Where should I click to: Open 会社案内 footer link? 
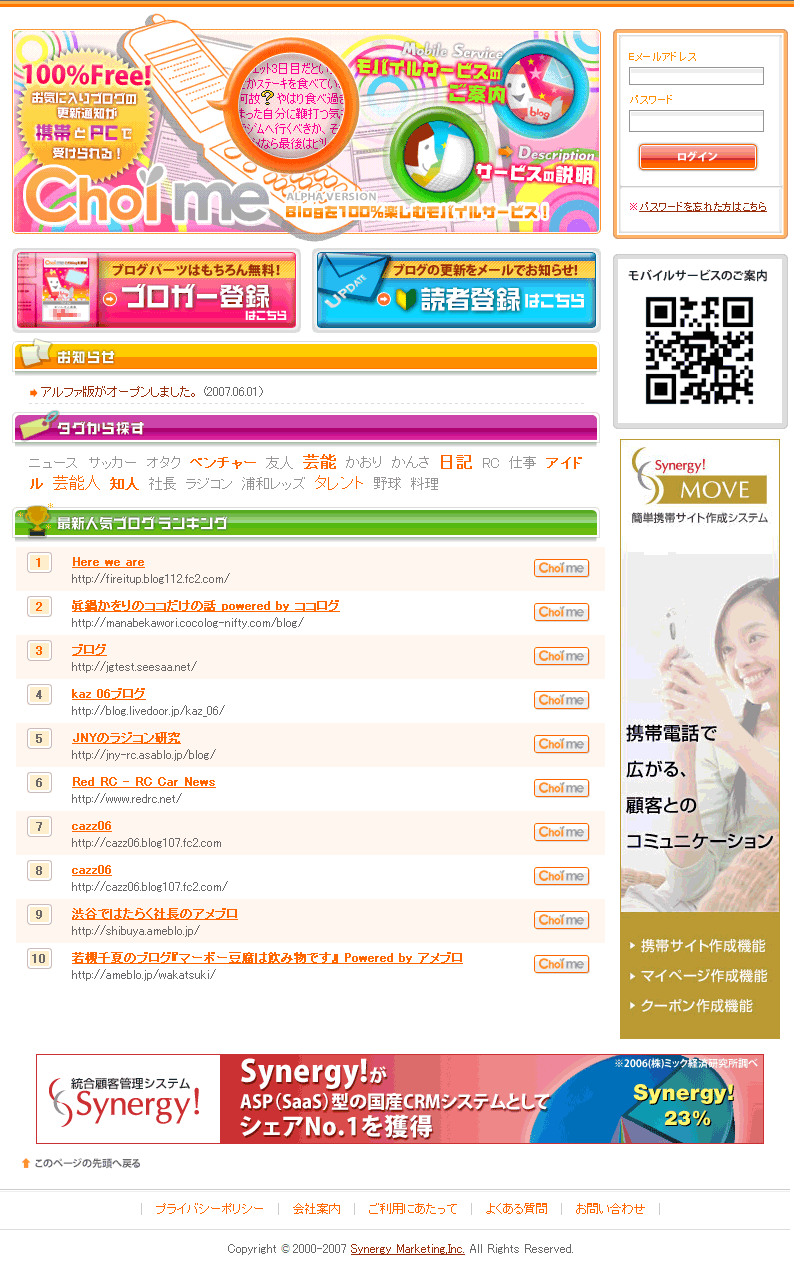(x=316, y=1209)
